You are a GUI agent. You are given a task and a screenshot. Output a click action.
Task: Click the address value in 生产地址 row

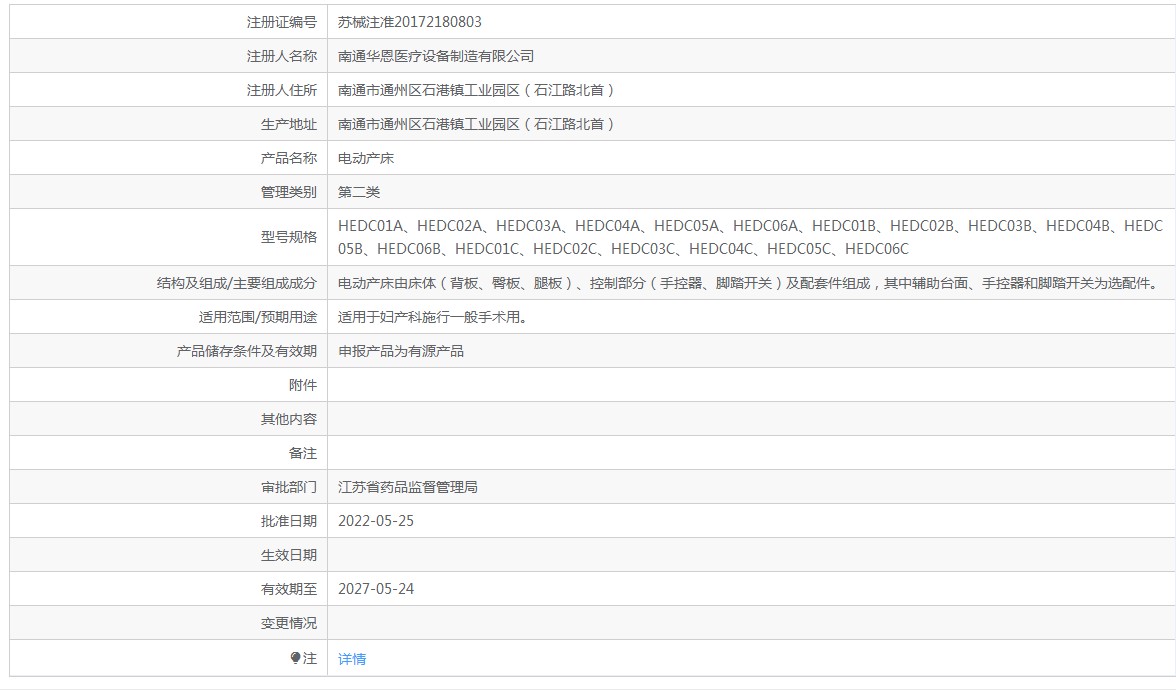(x=476, y=125)
